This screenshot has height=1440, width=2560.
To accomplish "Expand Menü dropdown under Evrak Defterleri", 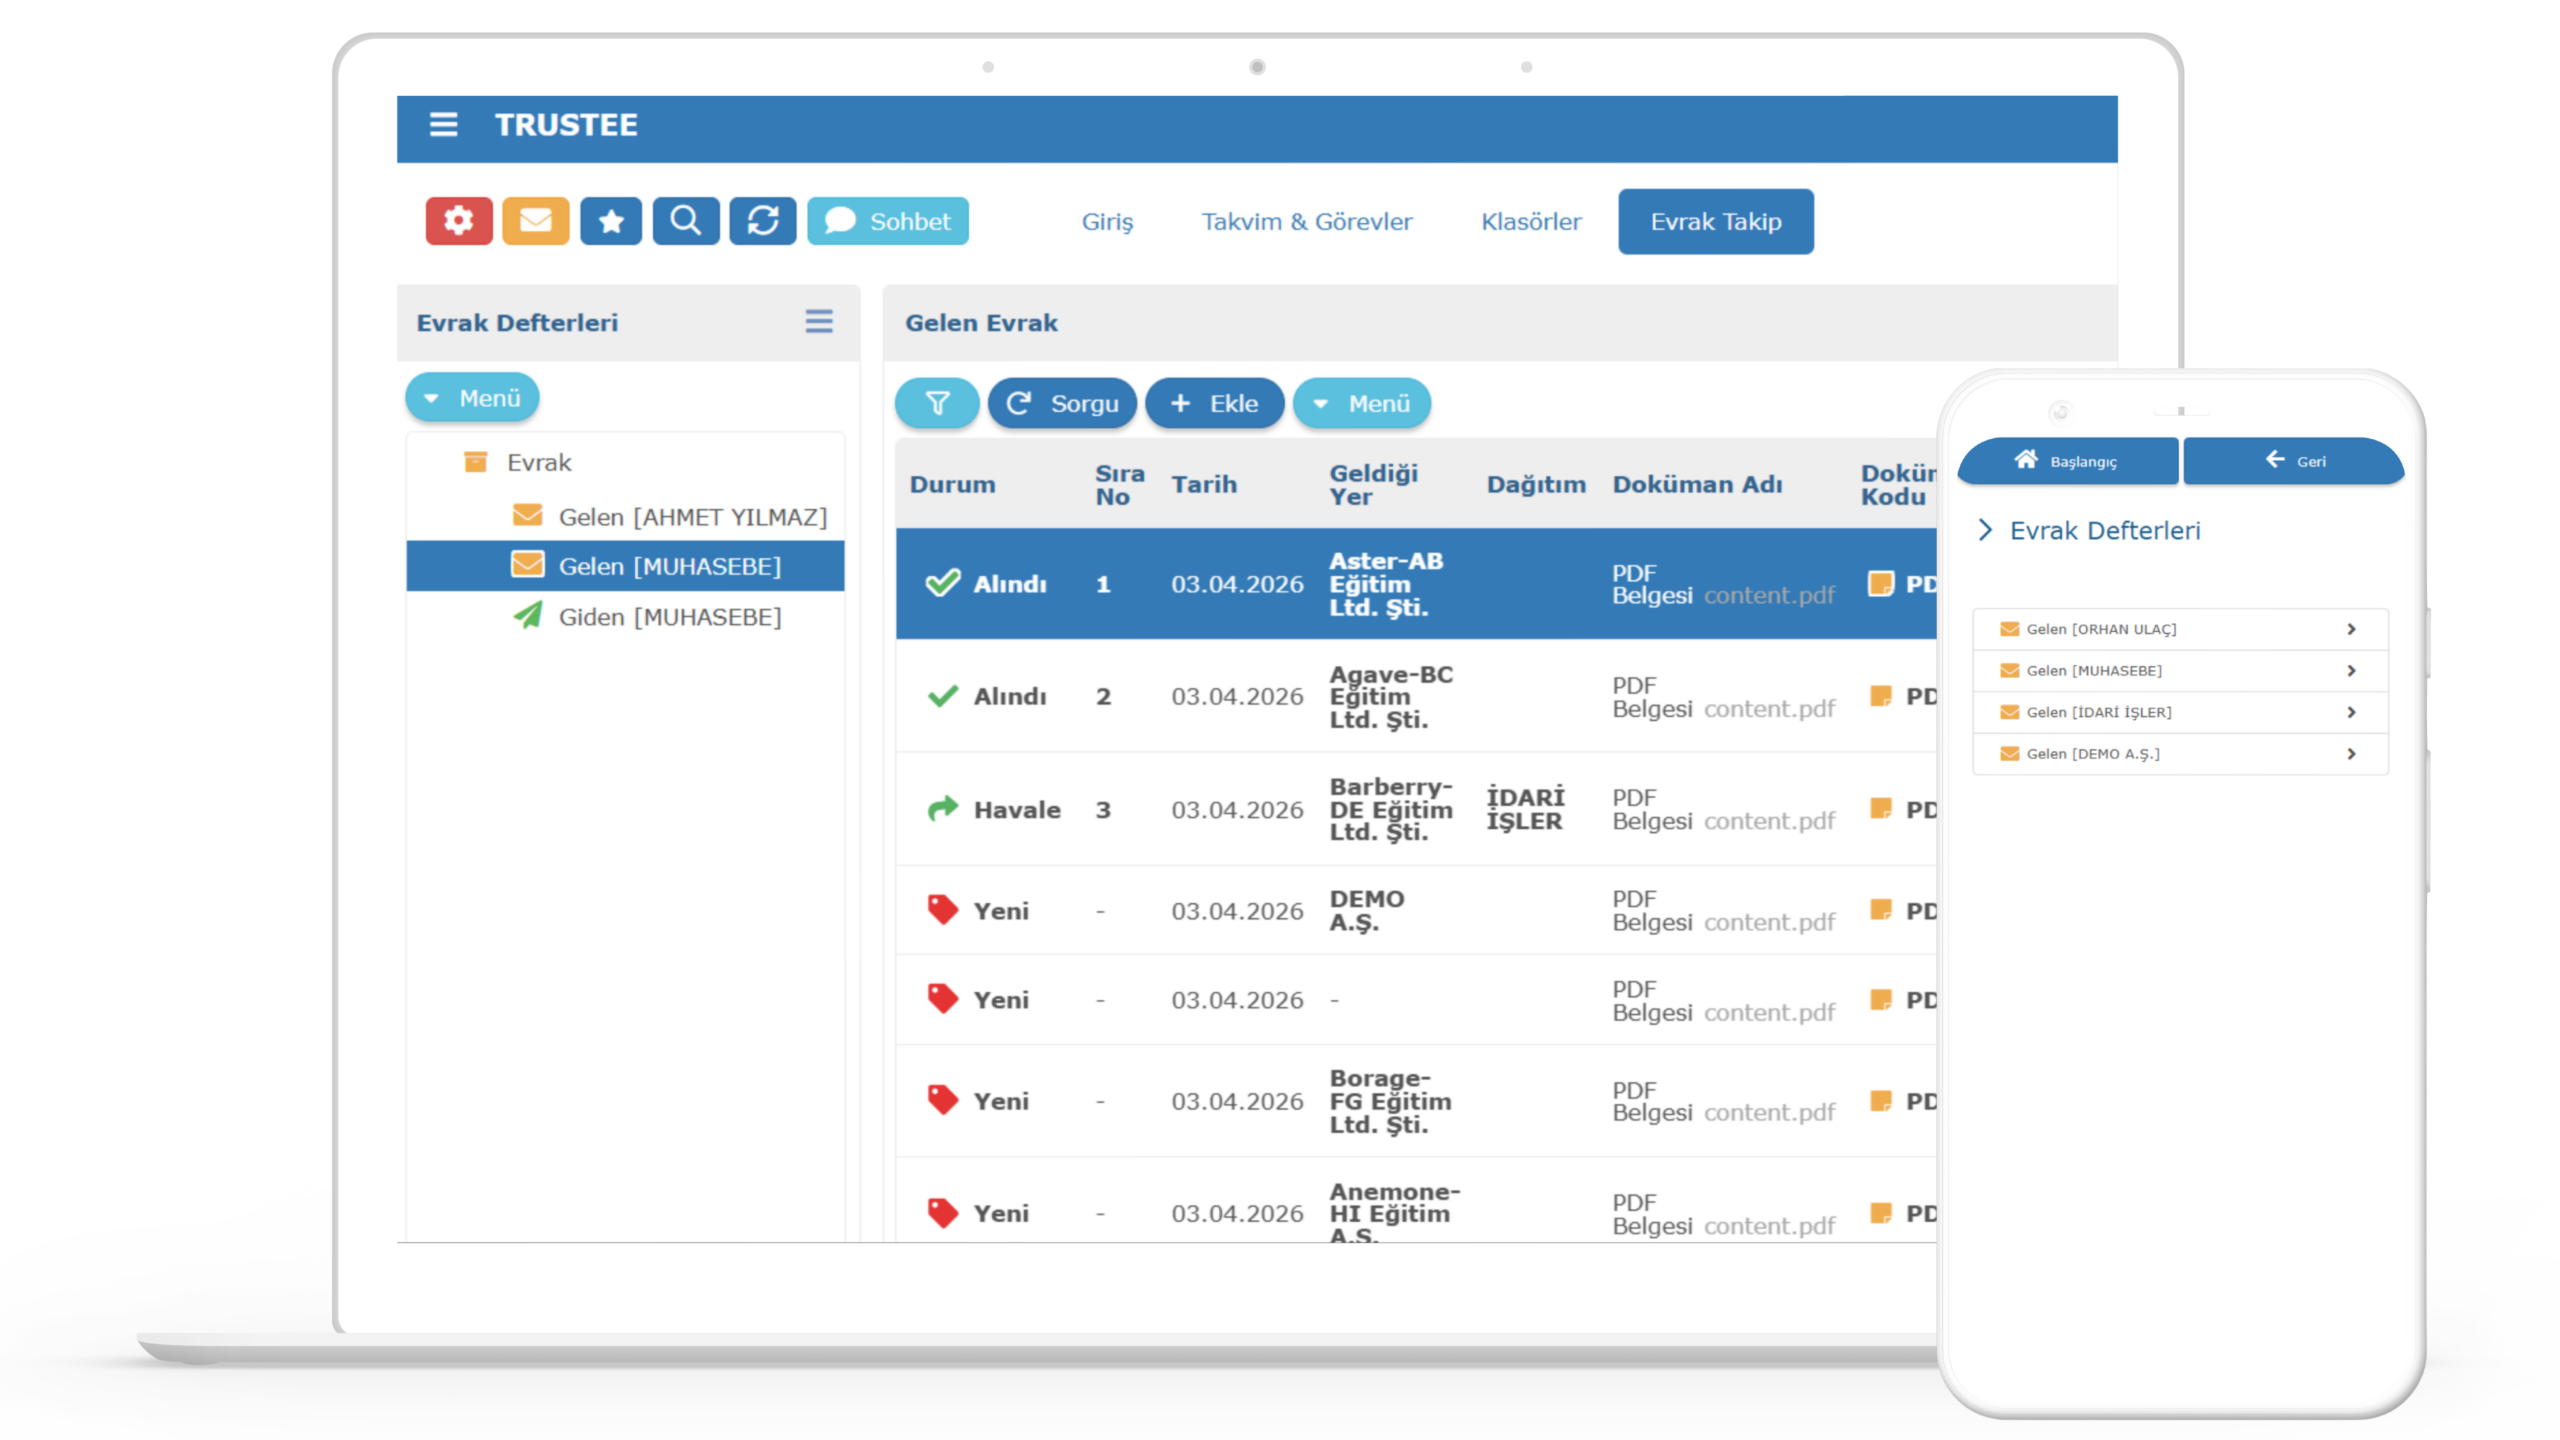I will [472, 398].
